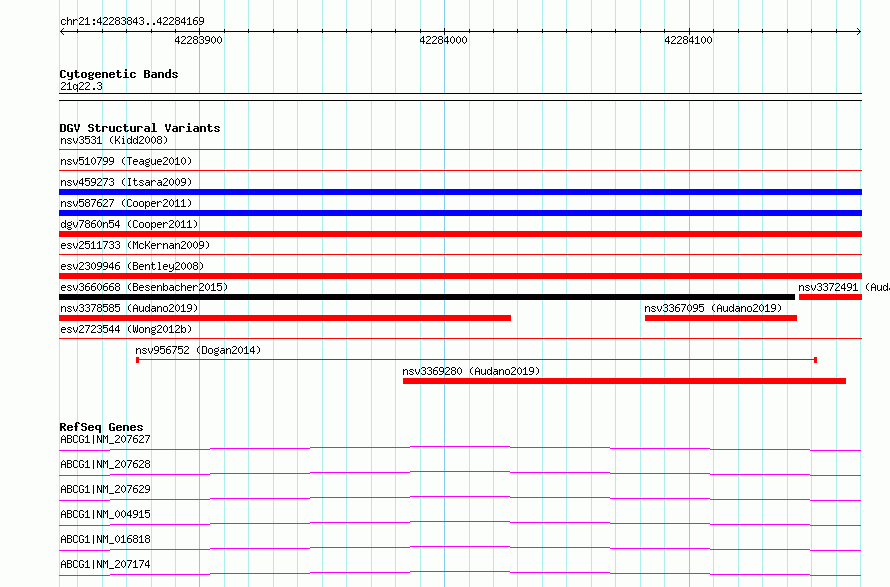Viewport: 890px width, 587px height.
Task: Select the short red bar under nsv3372491
Action: click(830, 297)
